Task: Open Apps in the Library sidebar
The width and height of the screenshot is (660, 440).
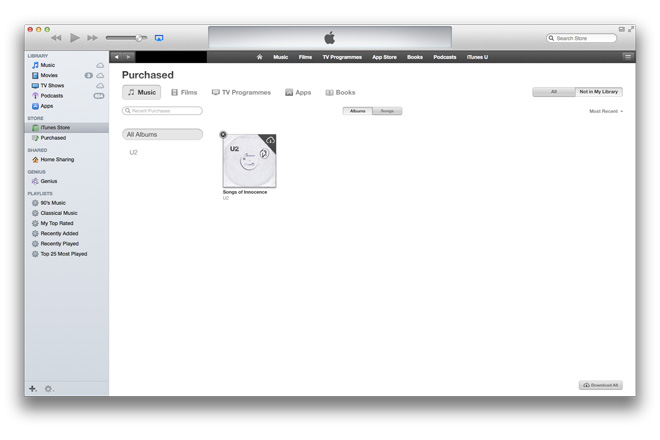Action: pyautogui.click(x=47, y=106)
